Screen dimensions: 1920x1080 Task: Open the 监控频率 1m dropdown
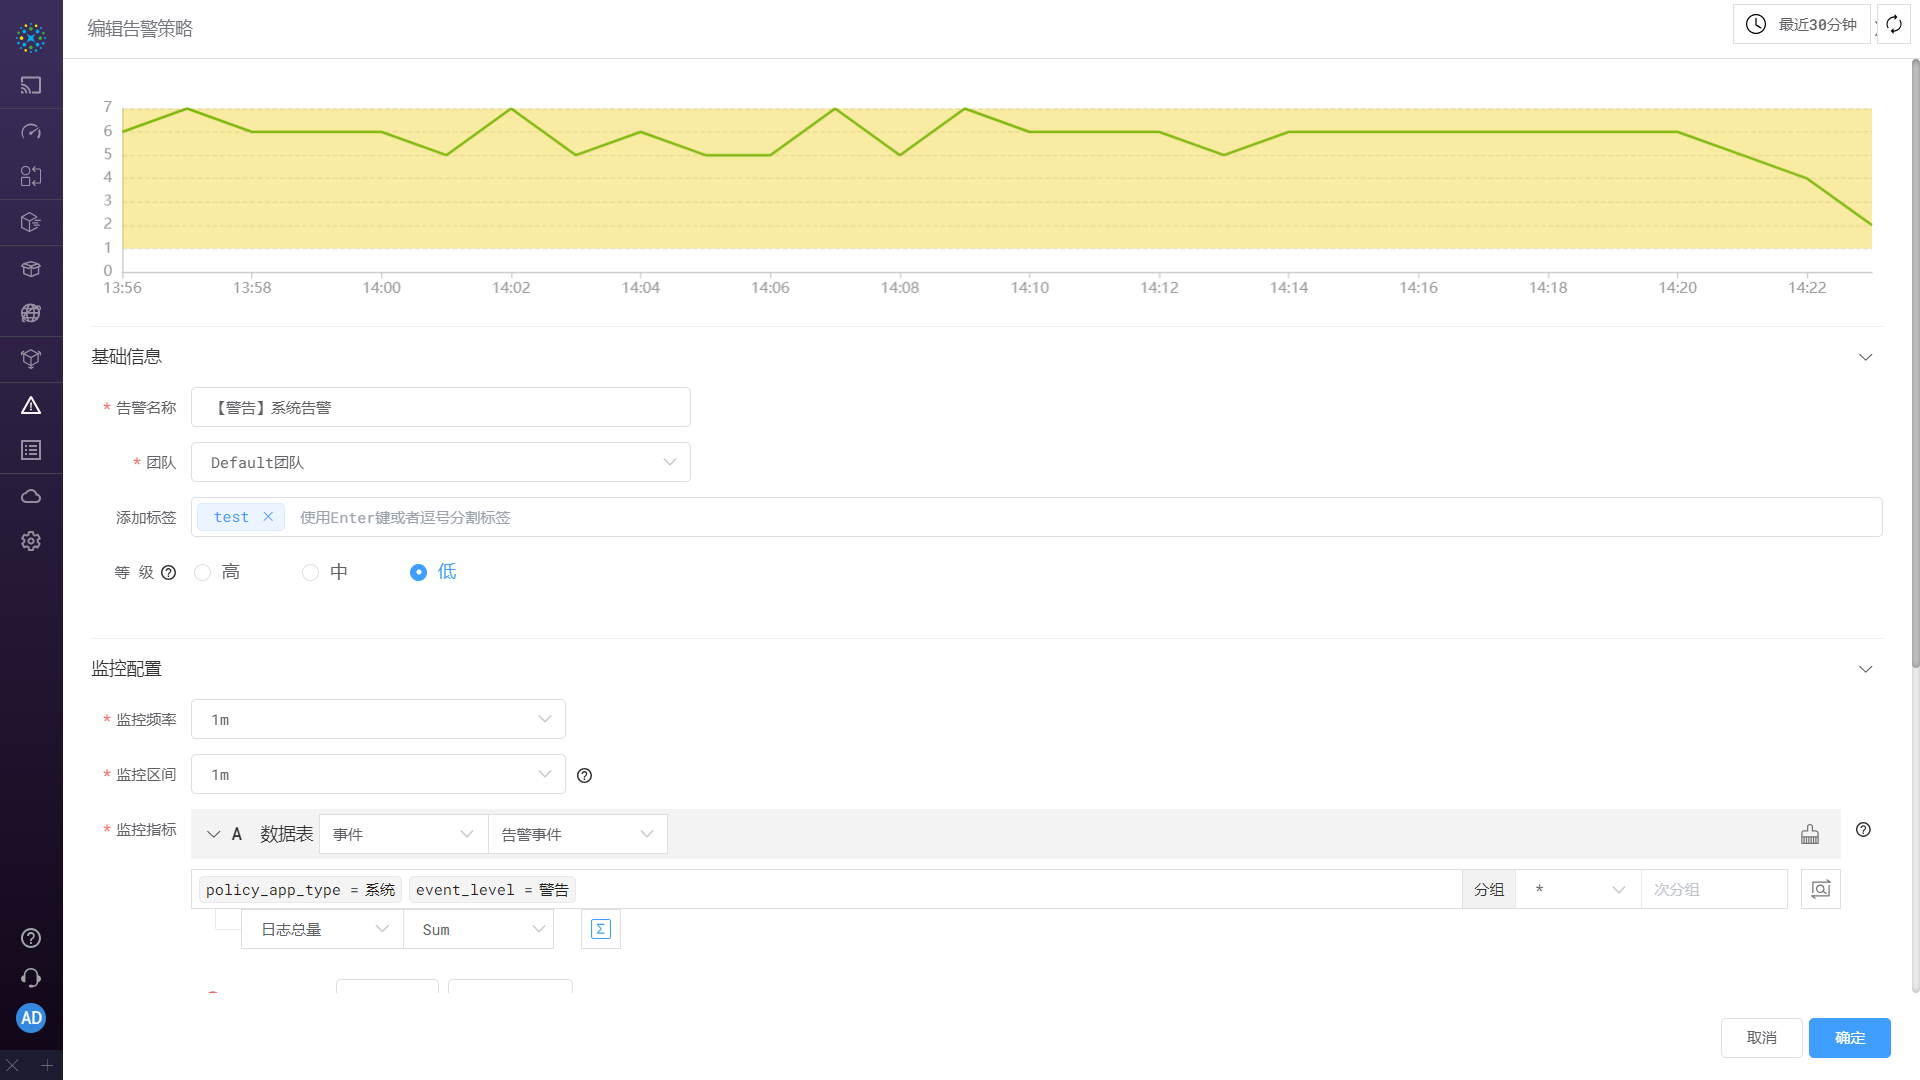point(378,719)
